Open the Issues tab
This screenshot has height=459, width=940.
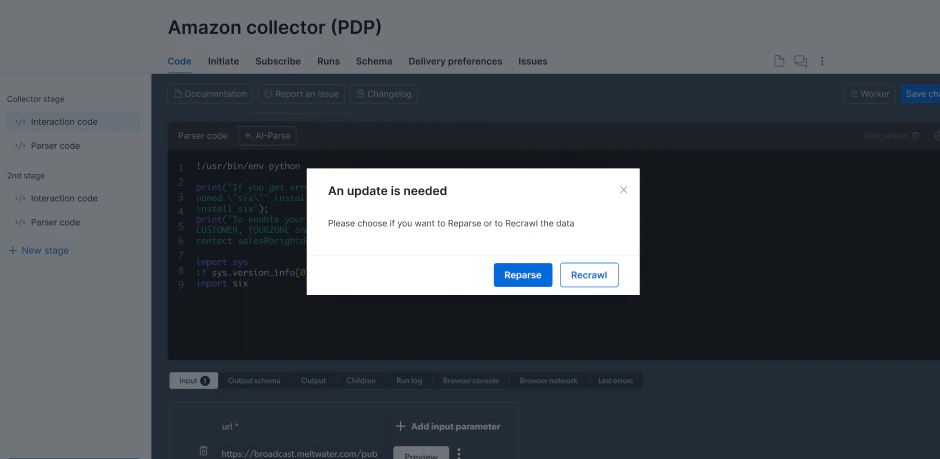(533, 61)
